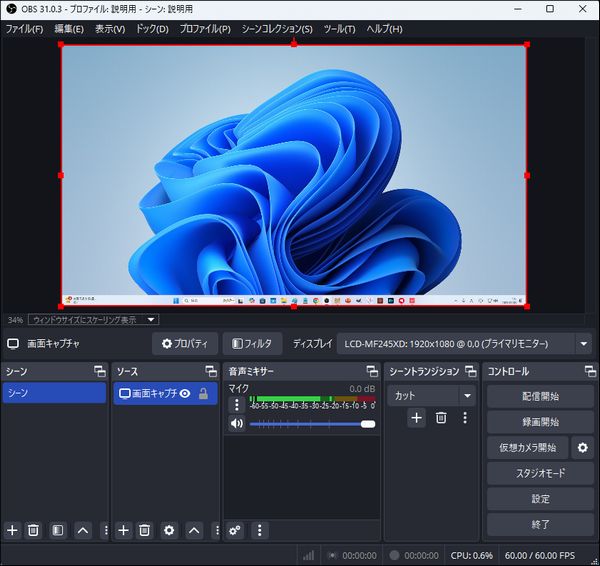Click the preview canvas showing desktop capture

pyautogui.click(x=294, y=175)
